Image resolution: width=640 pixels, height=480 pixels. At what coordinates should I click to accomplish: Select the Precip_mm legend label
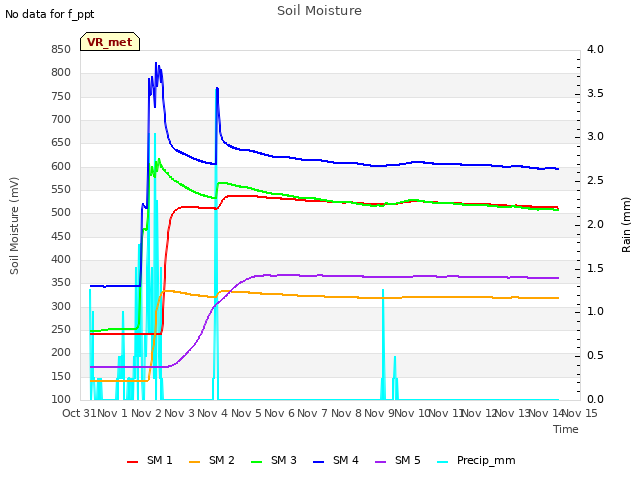click(x=486, y=461)
